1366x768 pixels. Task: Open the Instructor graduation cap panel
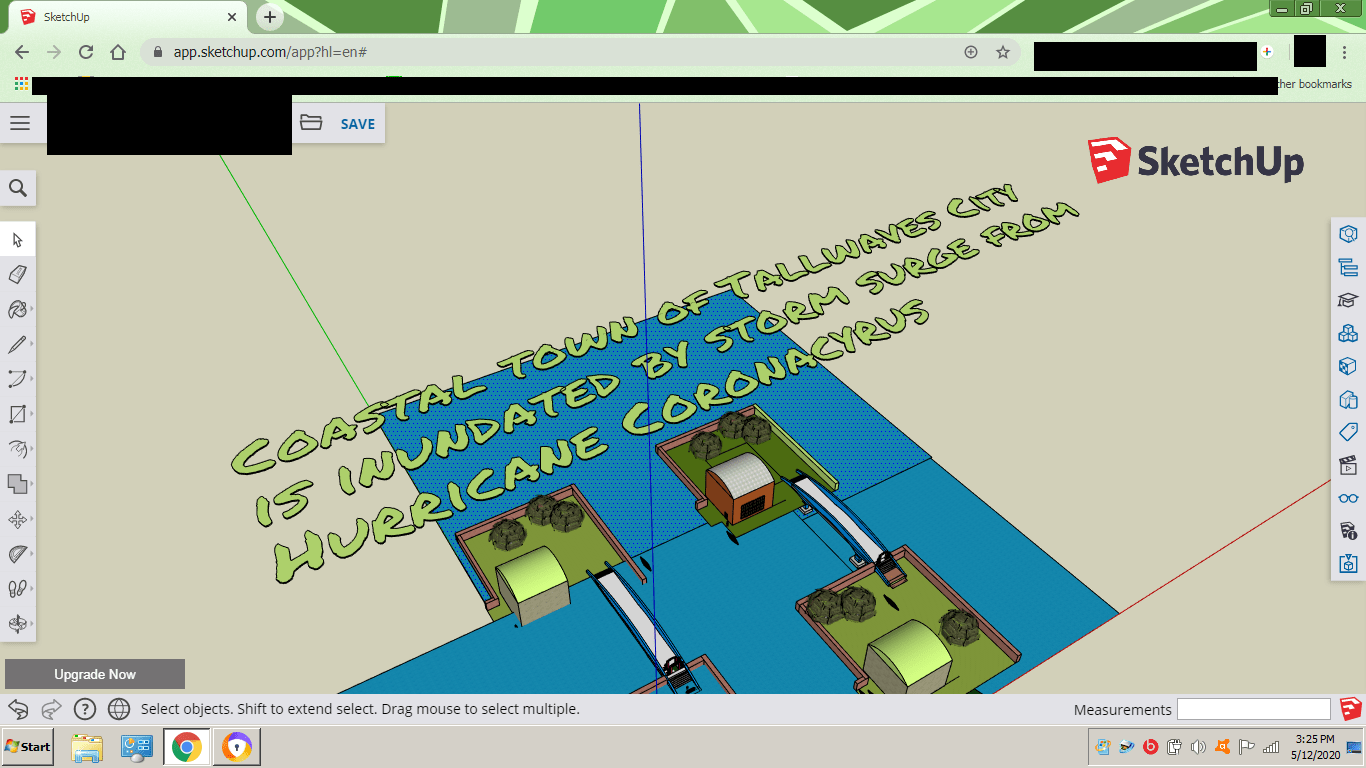tap(1348, 300)
